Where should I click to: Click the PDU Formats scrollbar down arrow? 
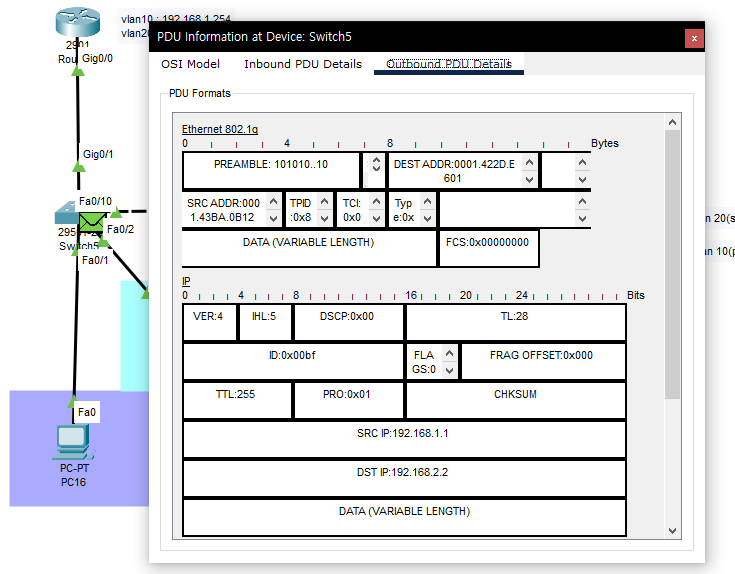672,531
